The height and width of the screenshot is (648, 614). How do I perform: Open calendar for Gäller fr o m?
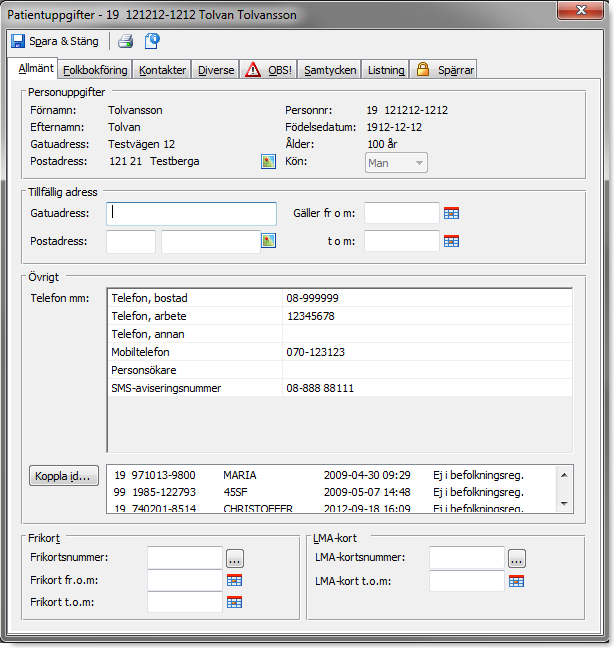pos(452,213)
